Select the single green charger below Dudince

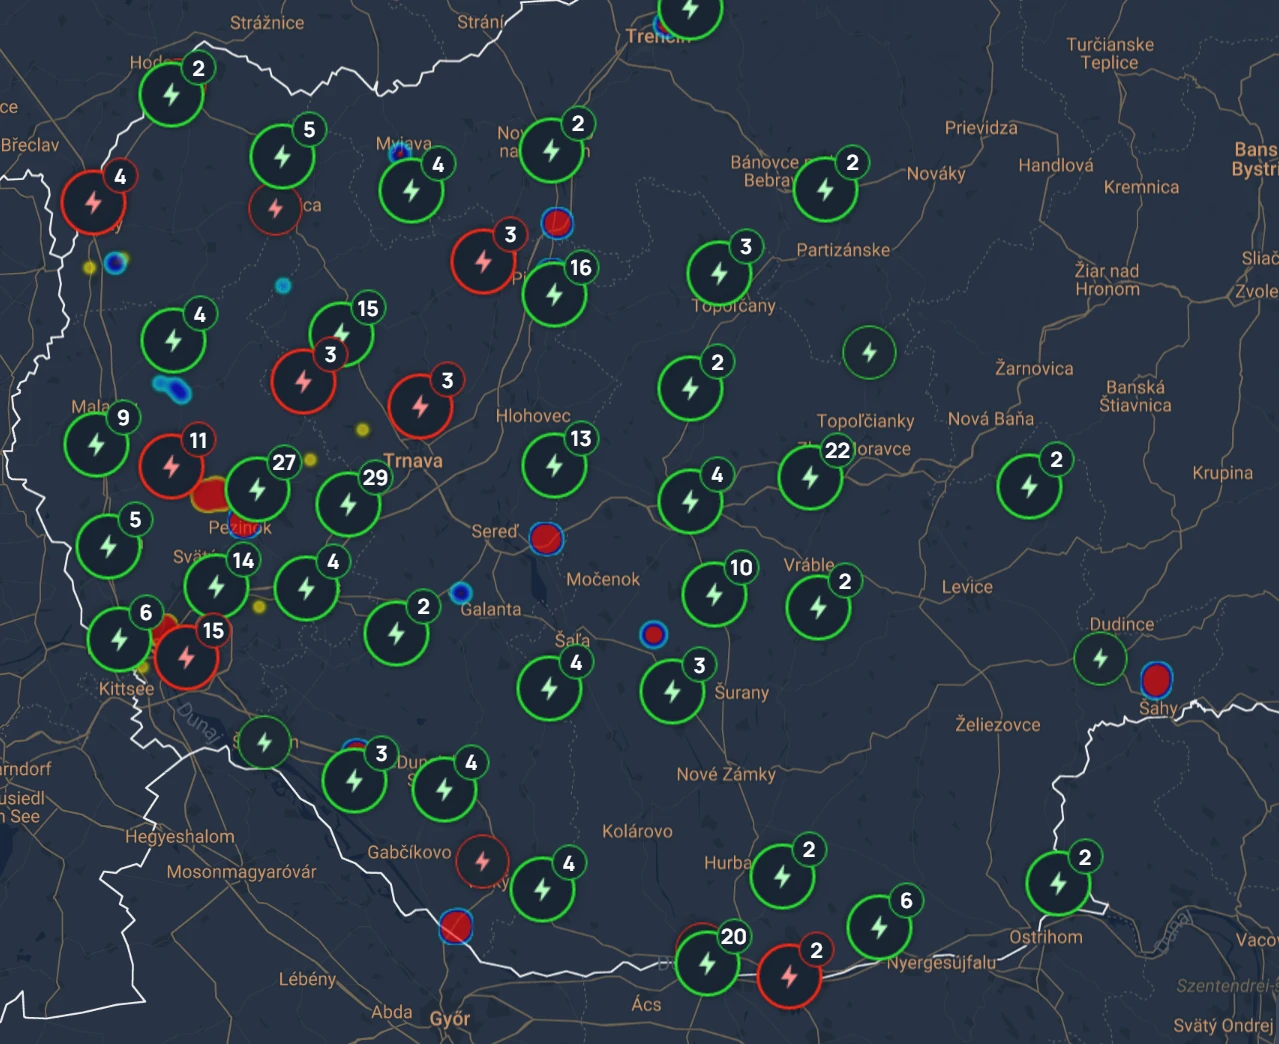point(1100,658)
